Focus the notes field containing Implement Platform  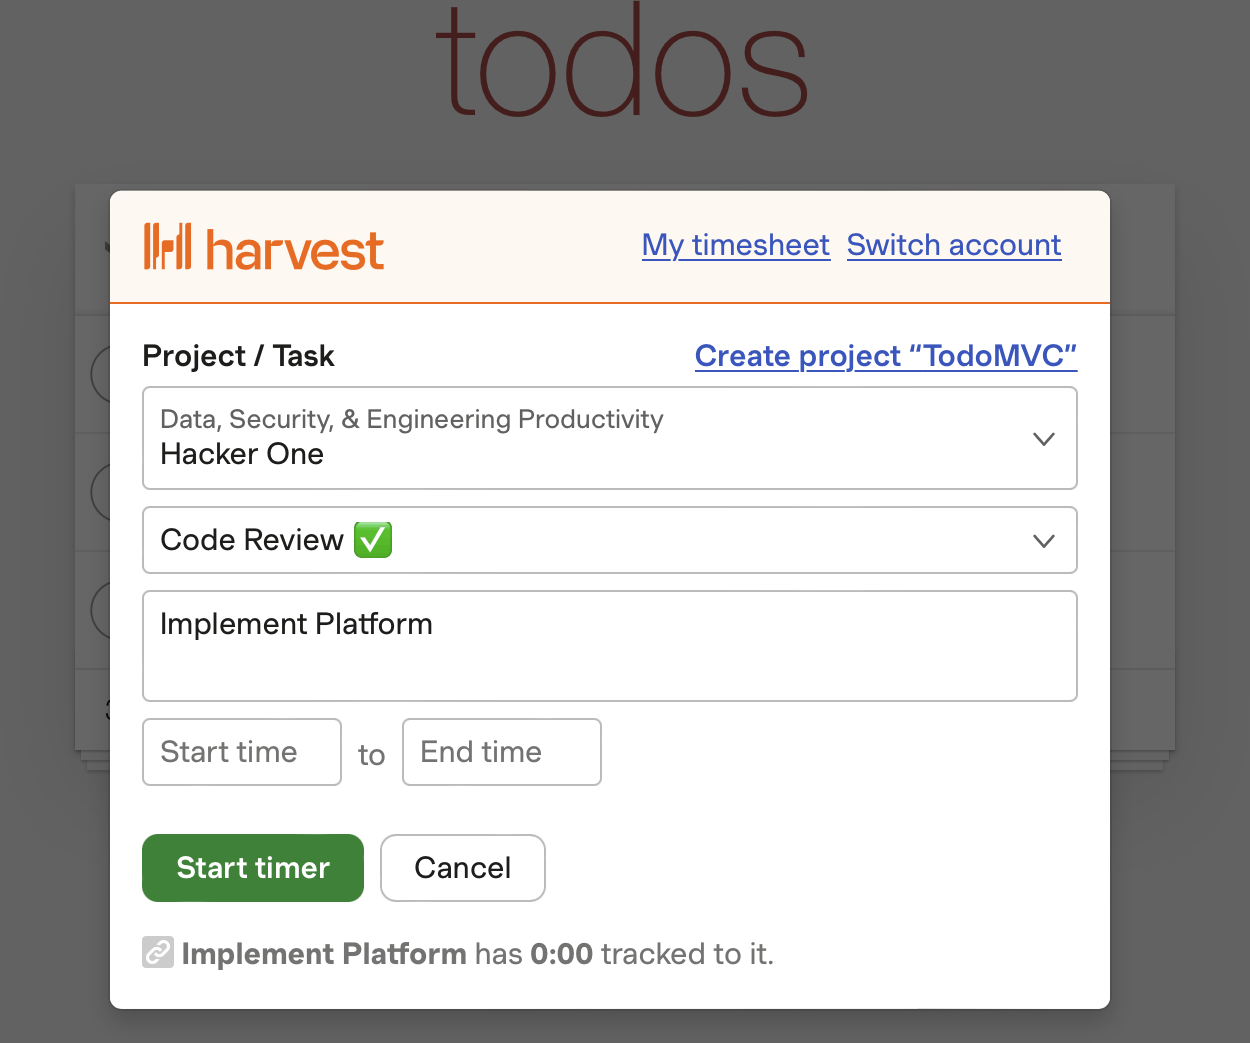pos(609,646)
